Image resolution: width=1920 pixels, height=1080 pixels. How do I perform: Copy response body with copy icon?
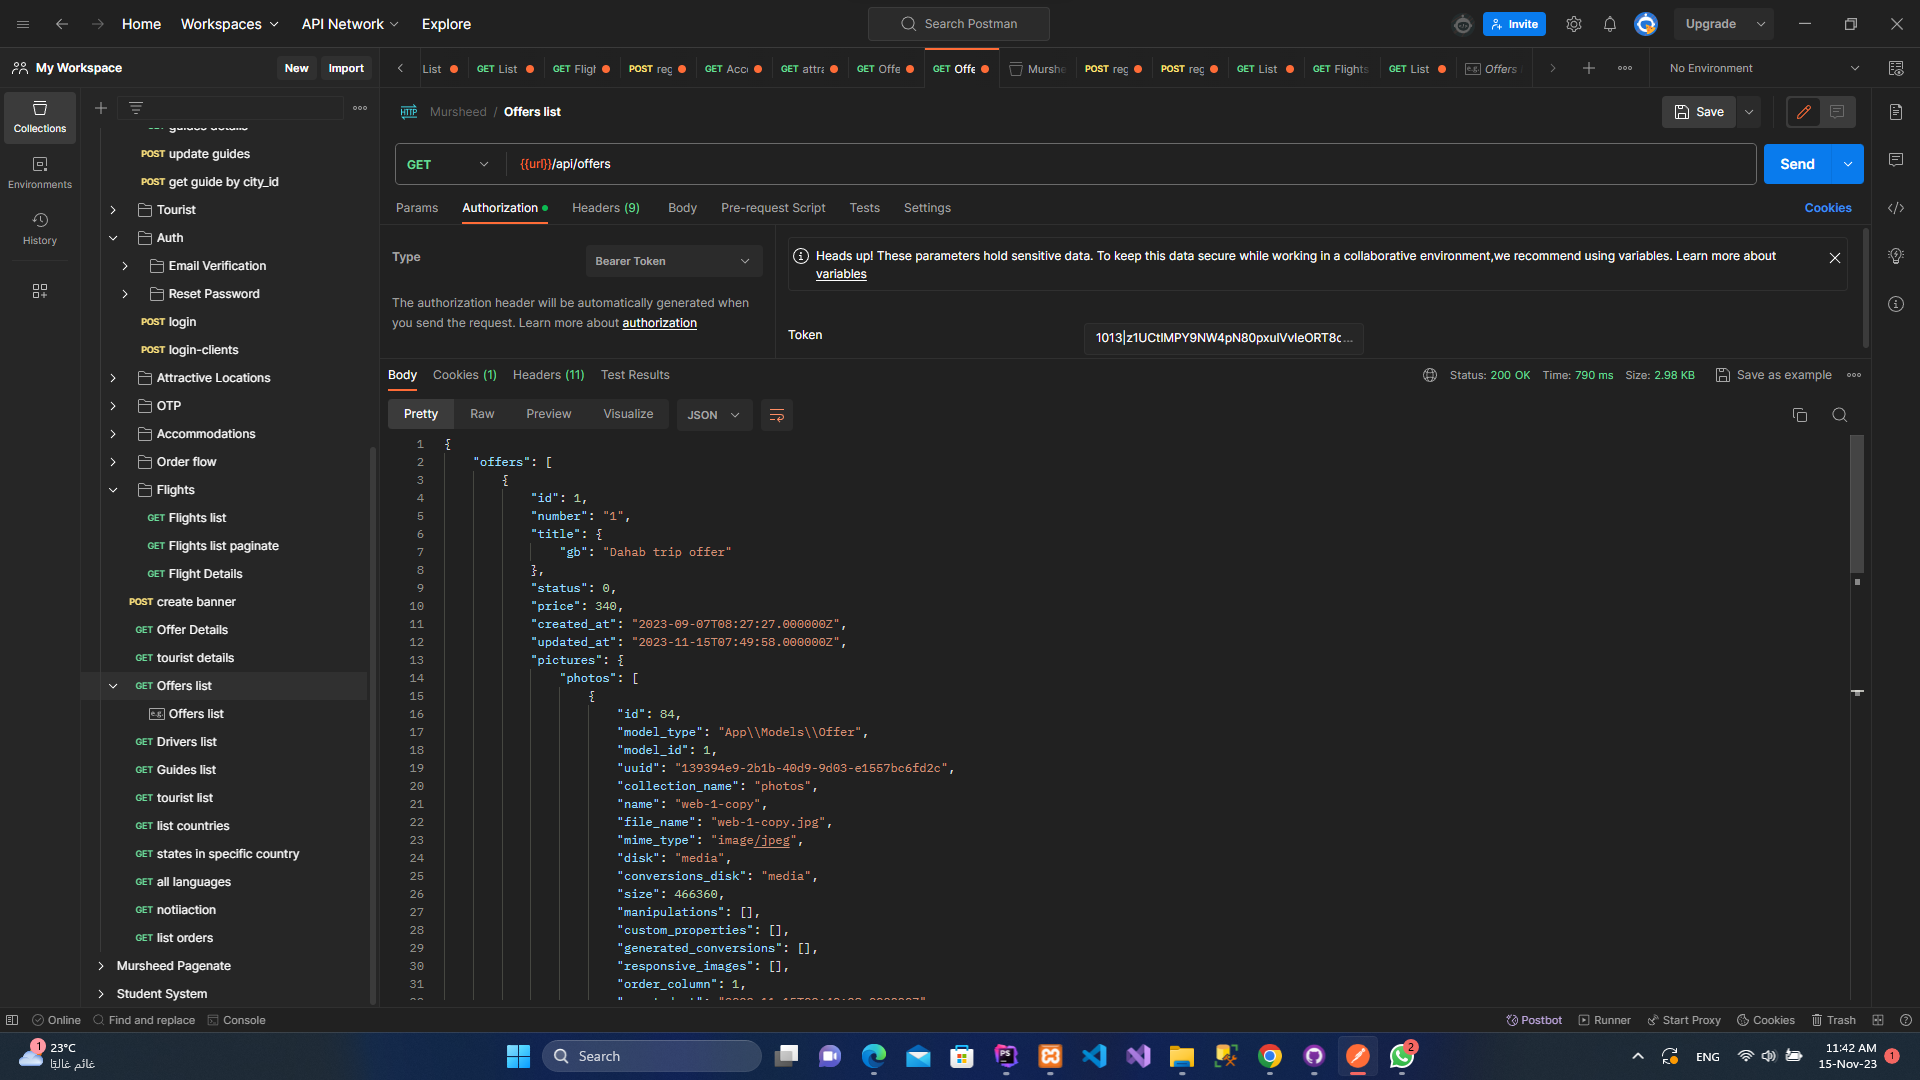tap(1800, 415)
